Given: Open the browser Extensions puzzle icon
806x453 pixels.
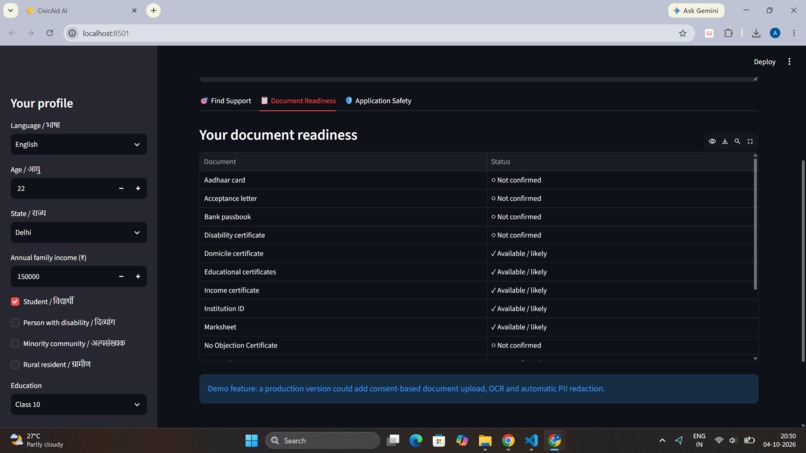Looking at the screenshot, I should (728, 33).
